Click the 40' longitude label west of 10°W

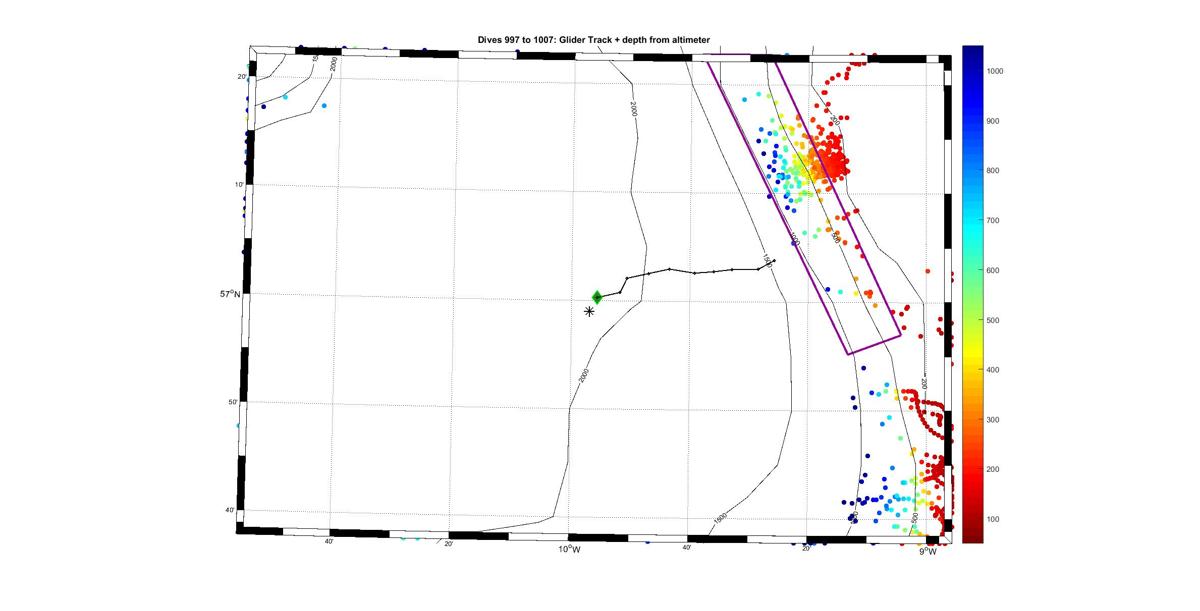329,542
